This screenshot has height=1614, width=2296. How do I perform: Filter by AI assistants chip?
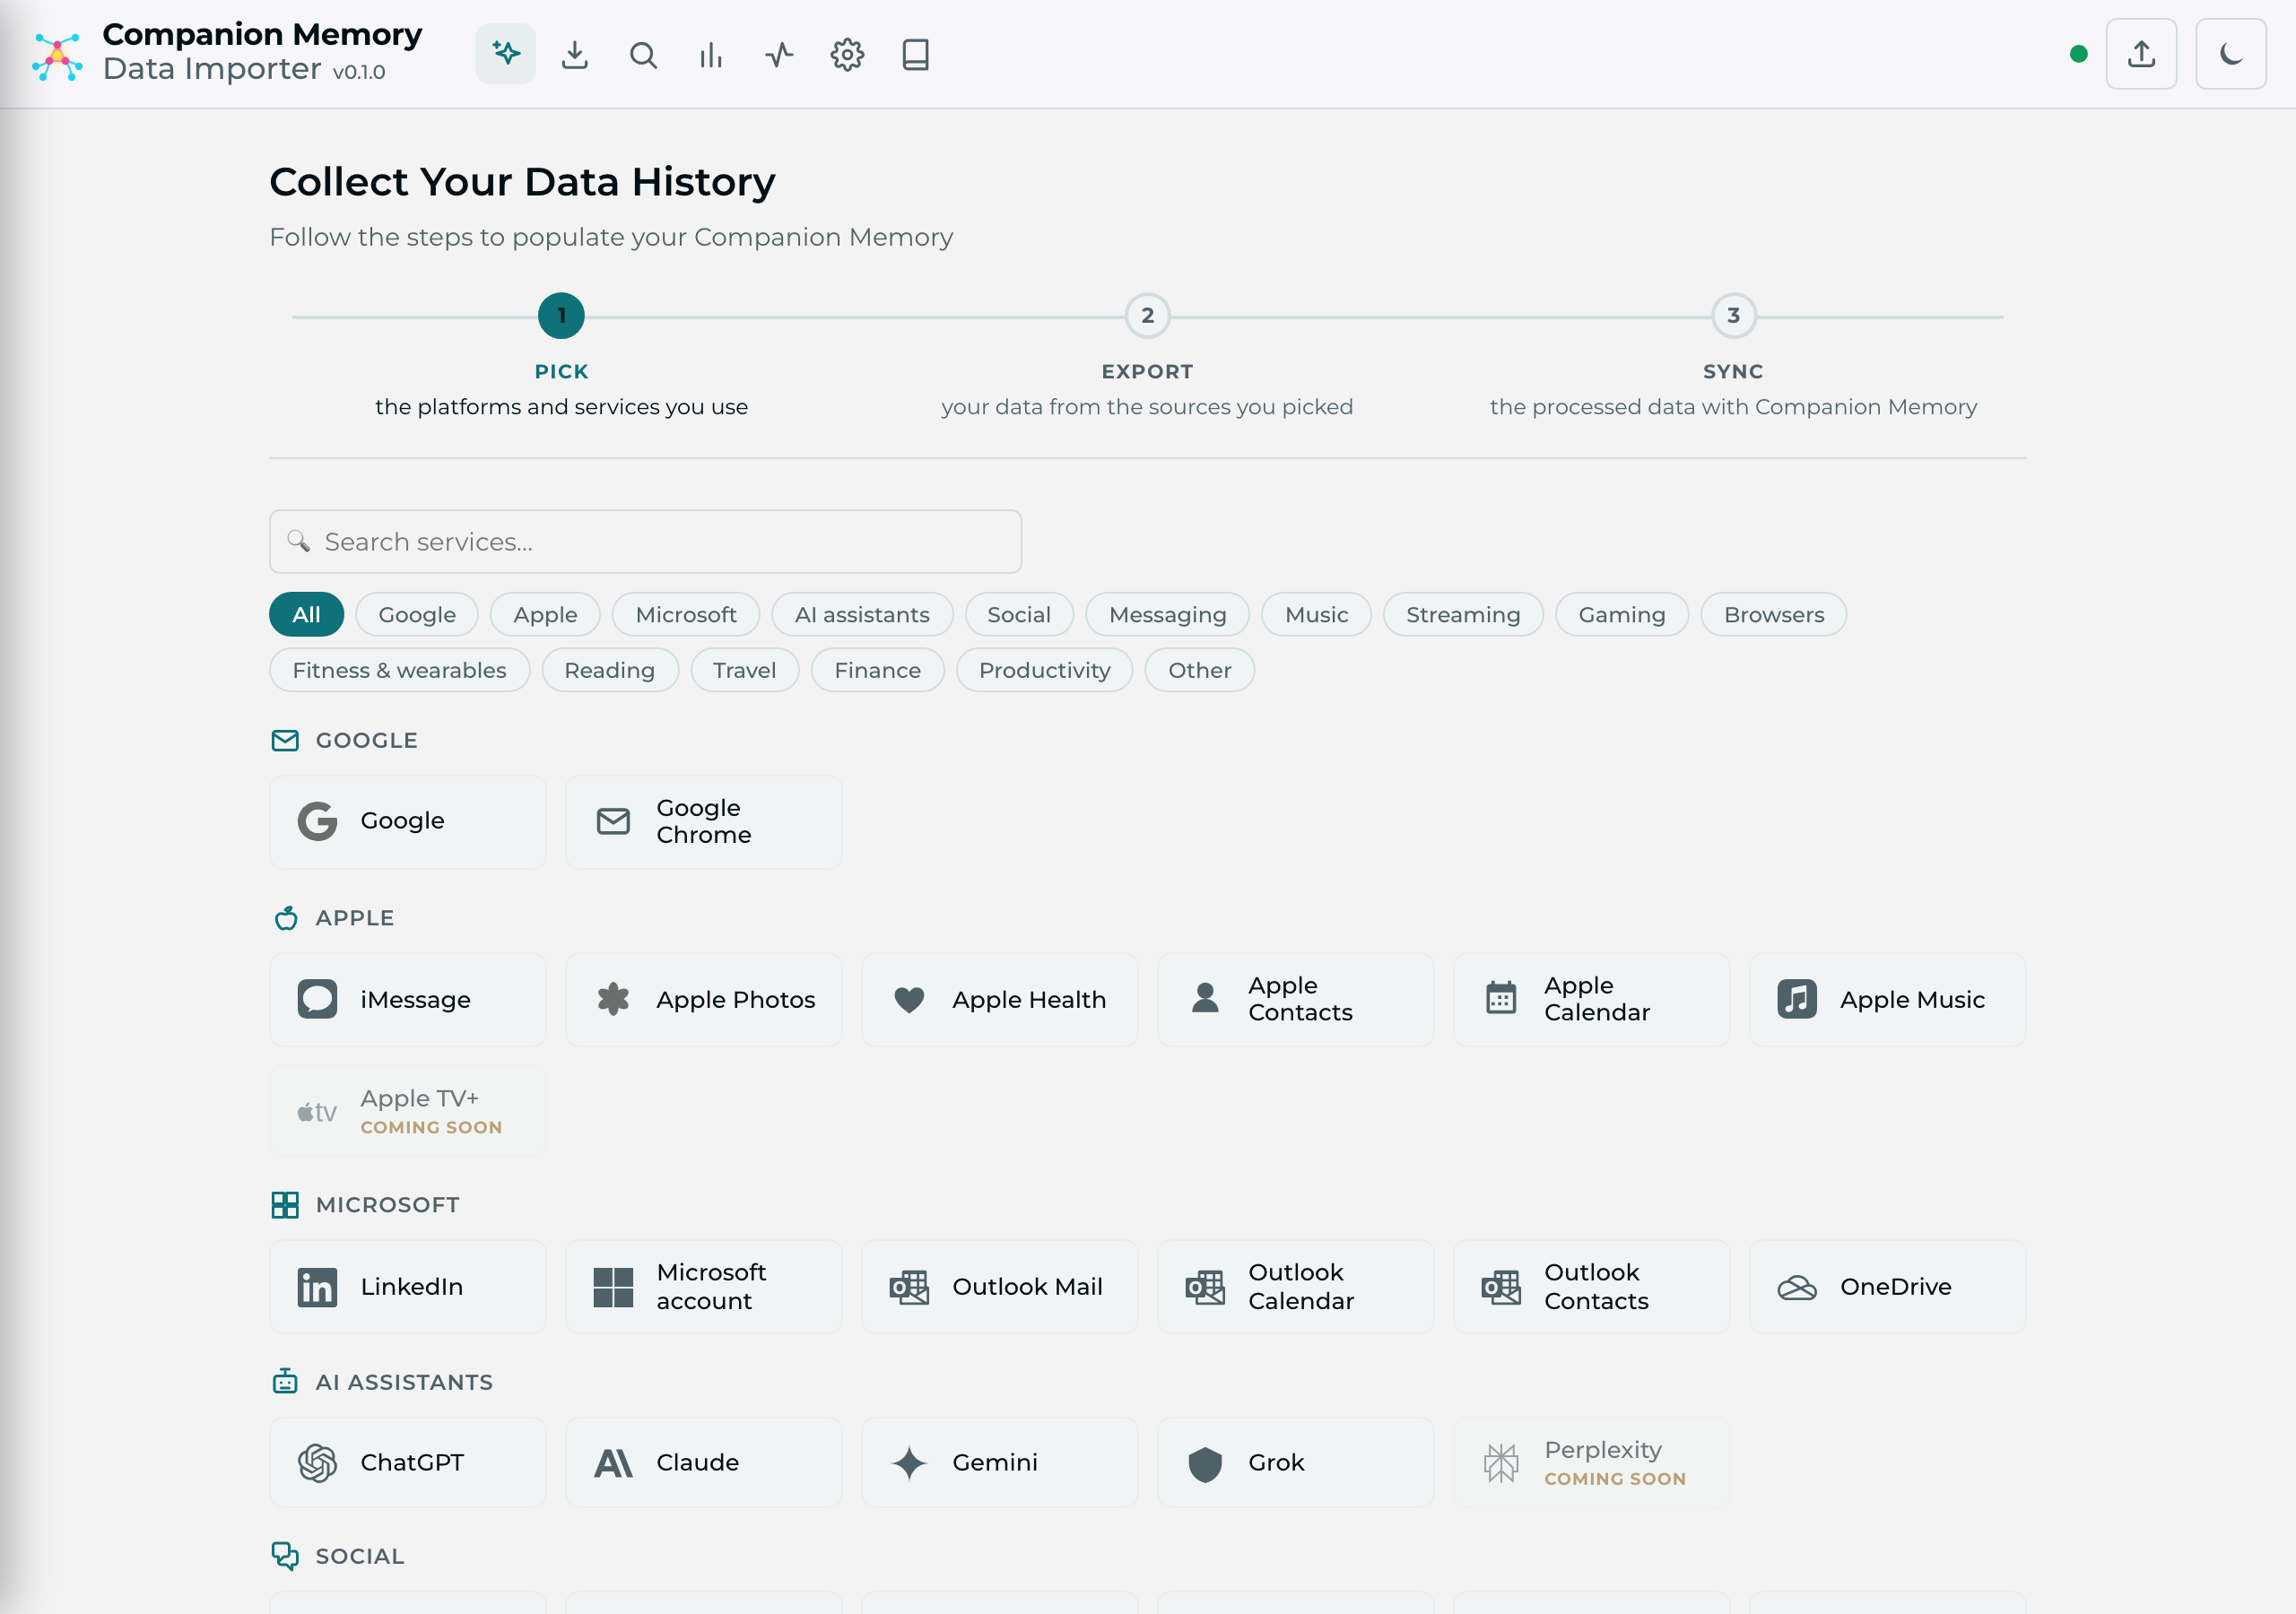click(862, 614)
